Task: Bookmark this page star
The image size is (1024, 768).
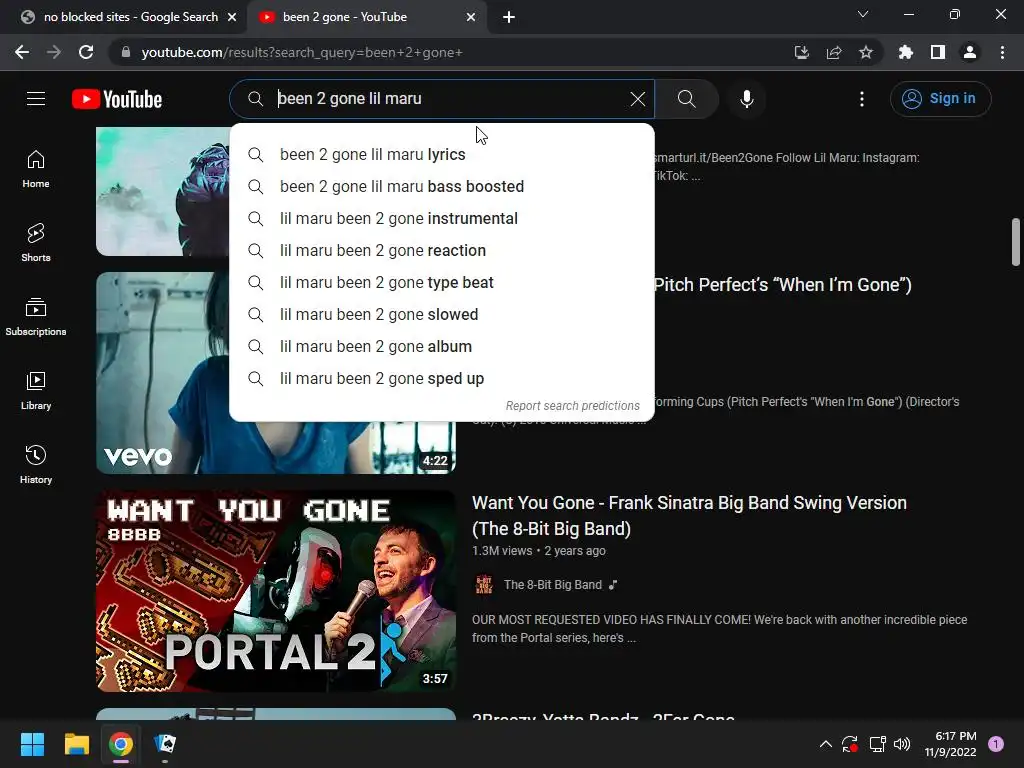Action: (x=866, y=52)
